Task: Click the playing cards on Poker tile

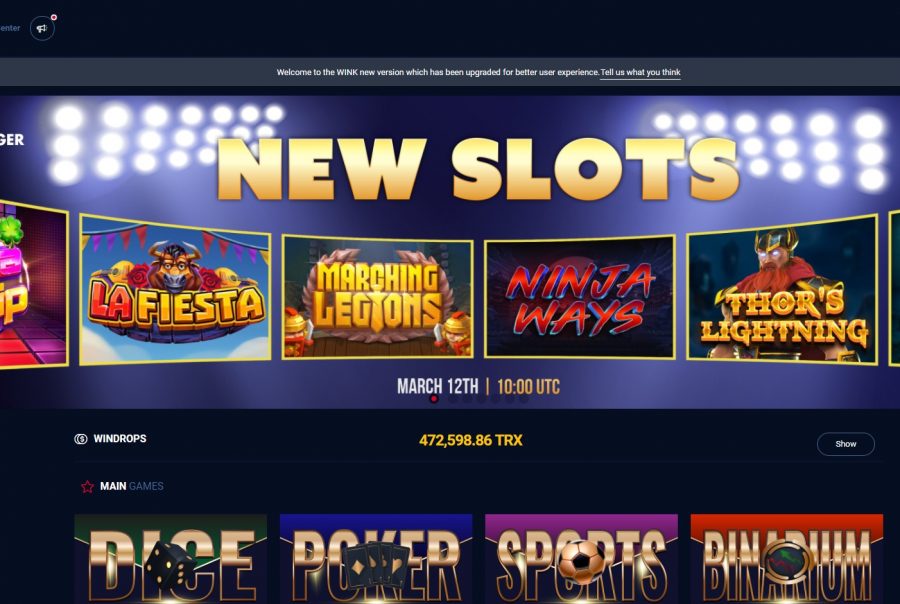Action: tap(376, 565)
